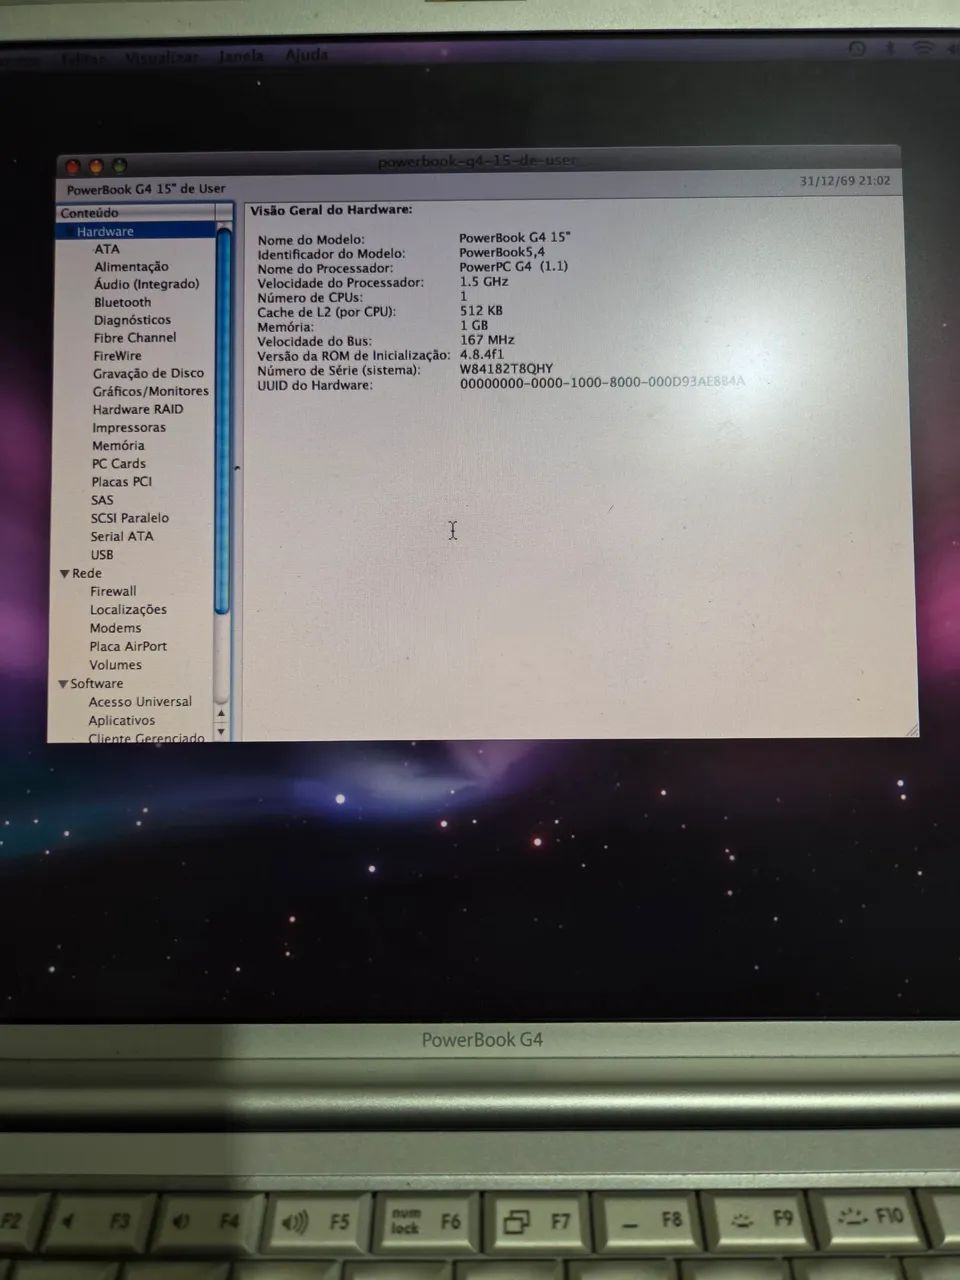Select PC Cards entry
960x1280 pixels.
[x=118, y=464]
